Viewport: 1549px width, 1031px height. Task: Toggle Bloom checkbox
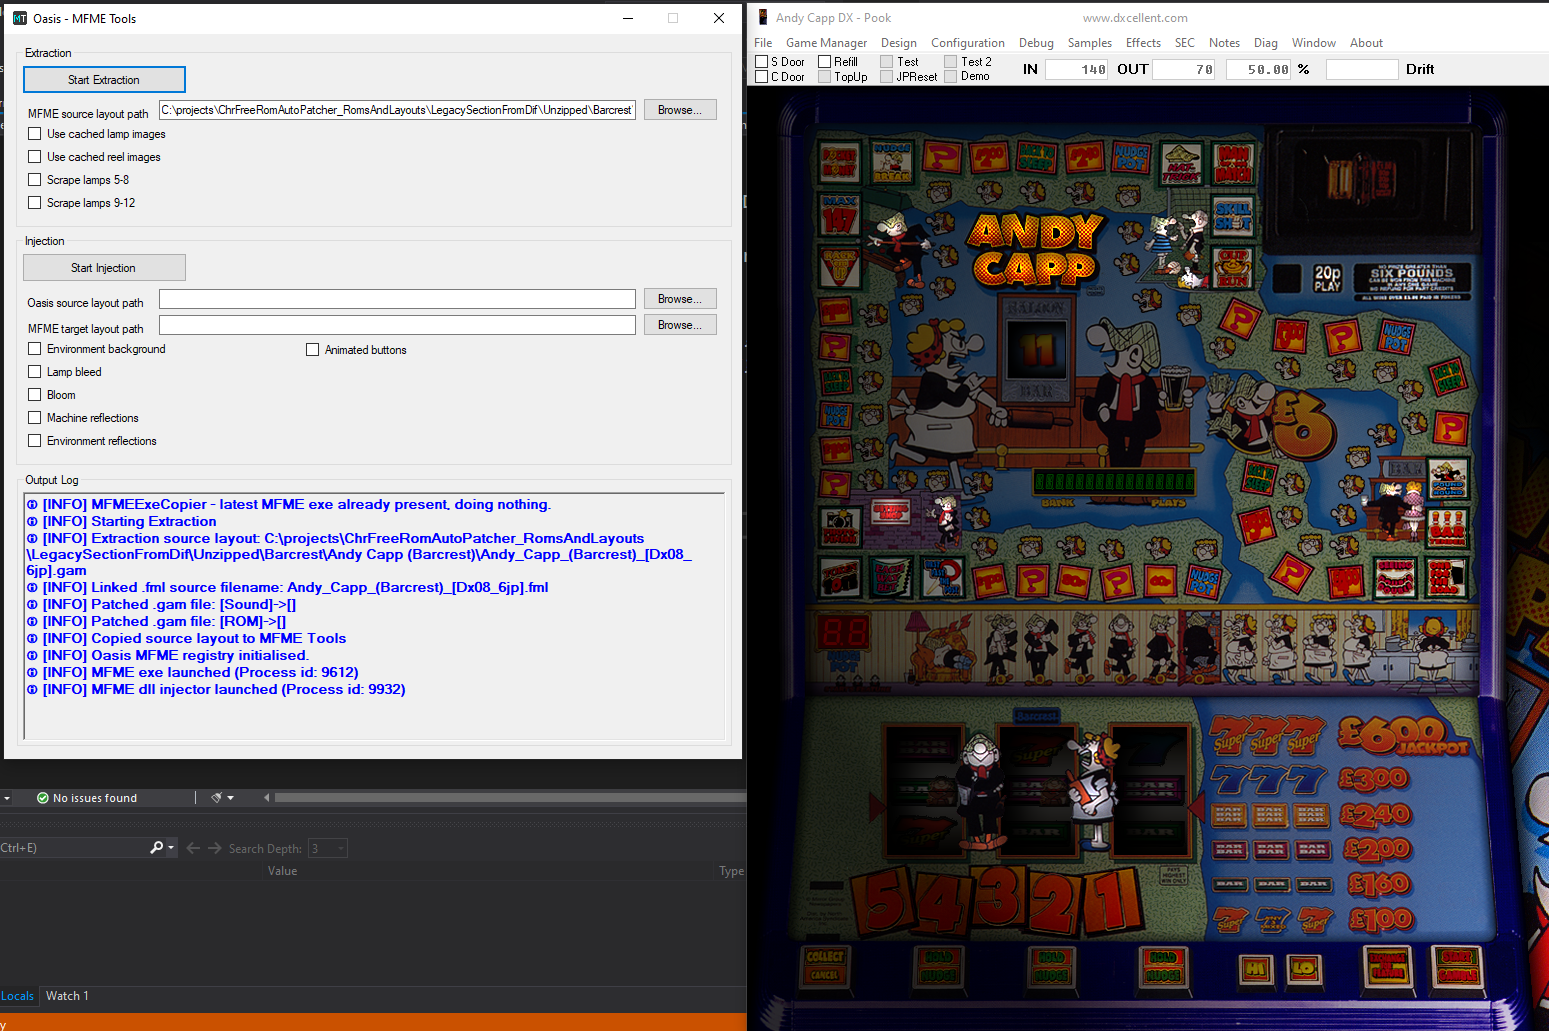point(35,394)
